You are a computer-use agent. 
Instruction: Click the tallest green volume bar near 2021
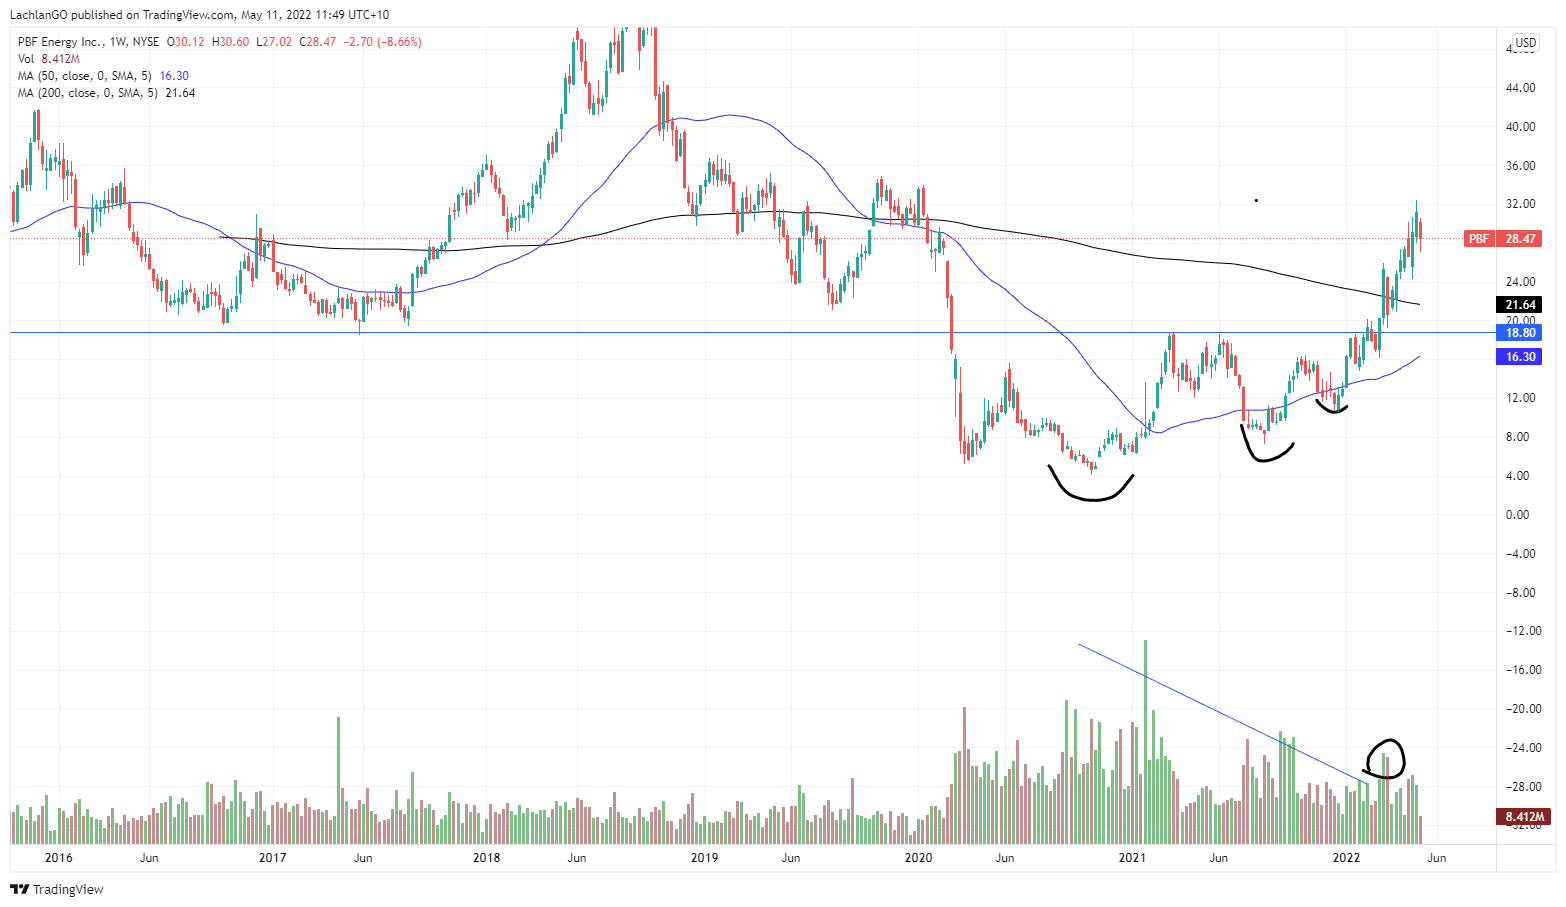[1145, 742]
